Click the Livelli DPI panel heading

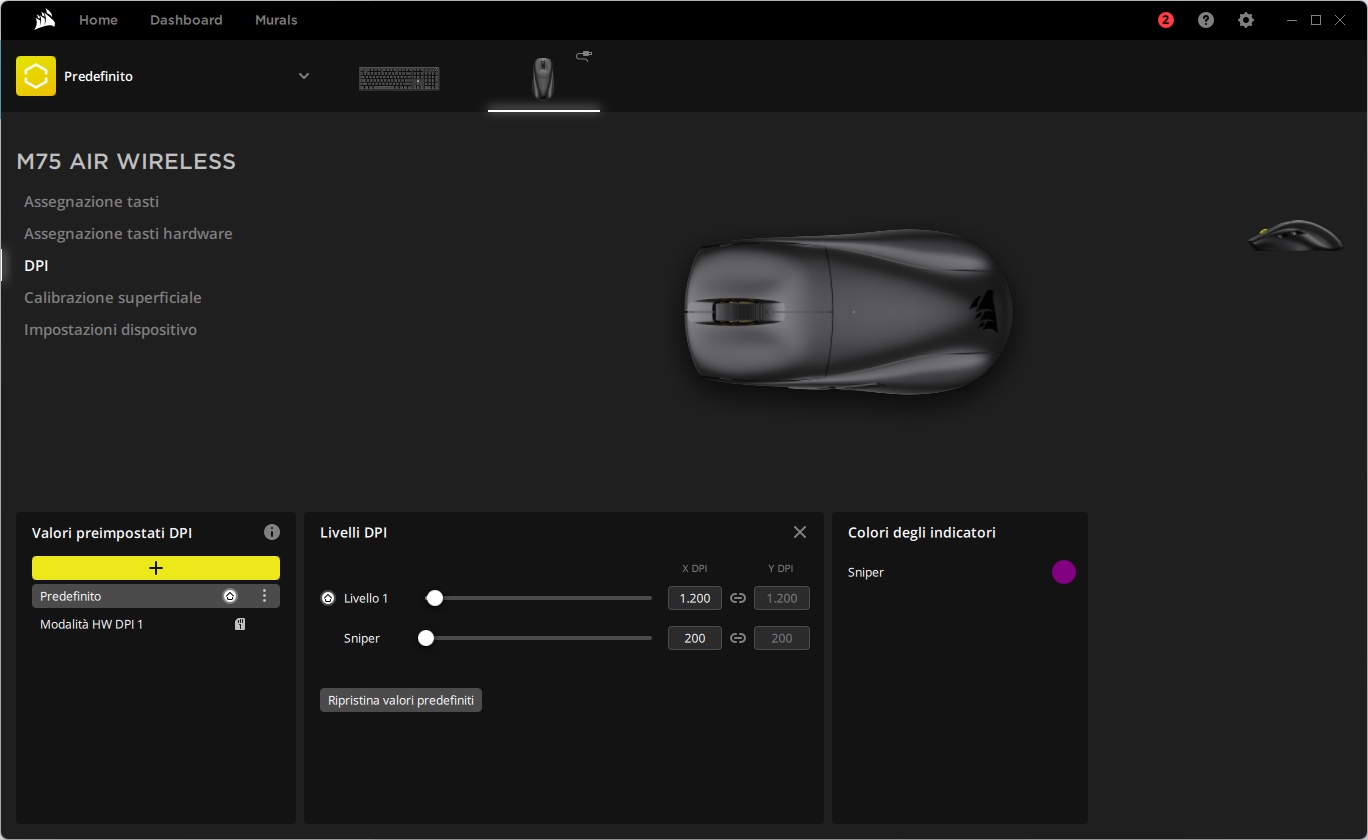(x=353, y=533)
